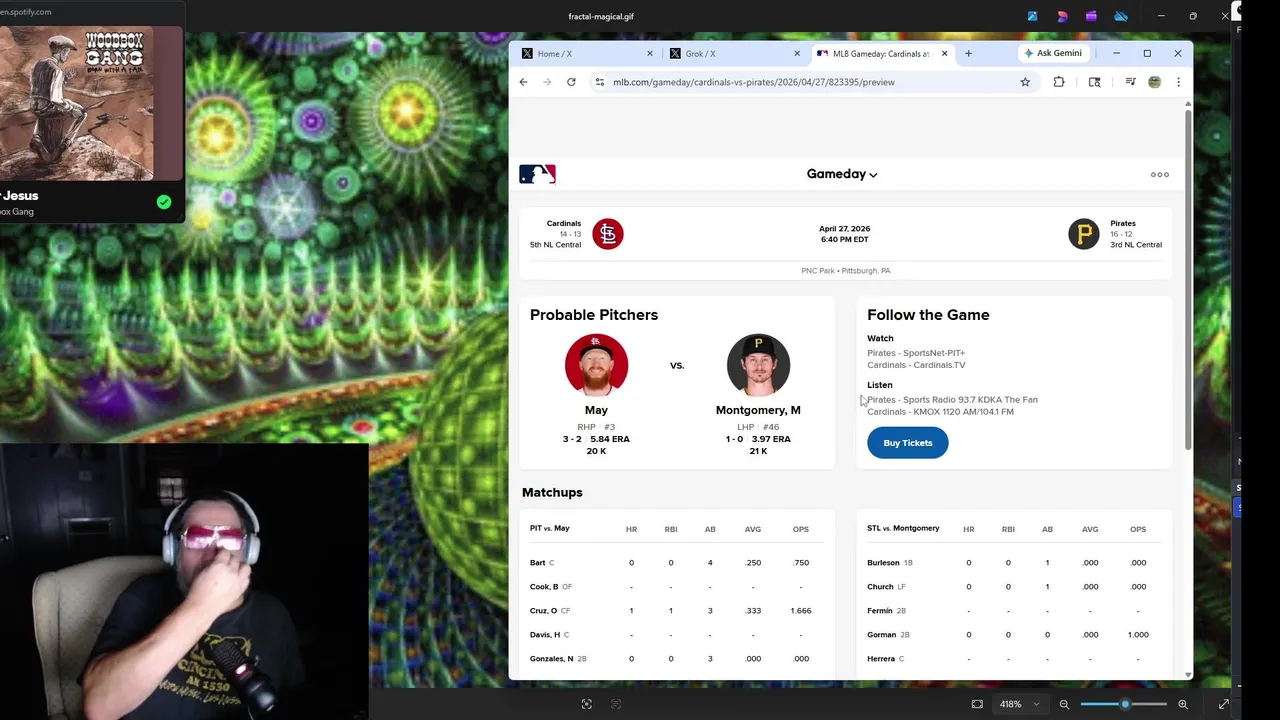The image size is (1280, 720).
Task: Open the Clipchamp icon in photo viewer
Action: pos(1091,16)
